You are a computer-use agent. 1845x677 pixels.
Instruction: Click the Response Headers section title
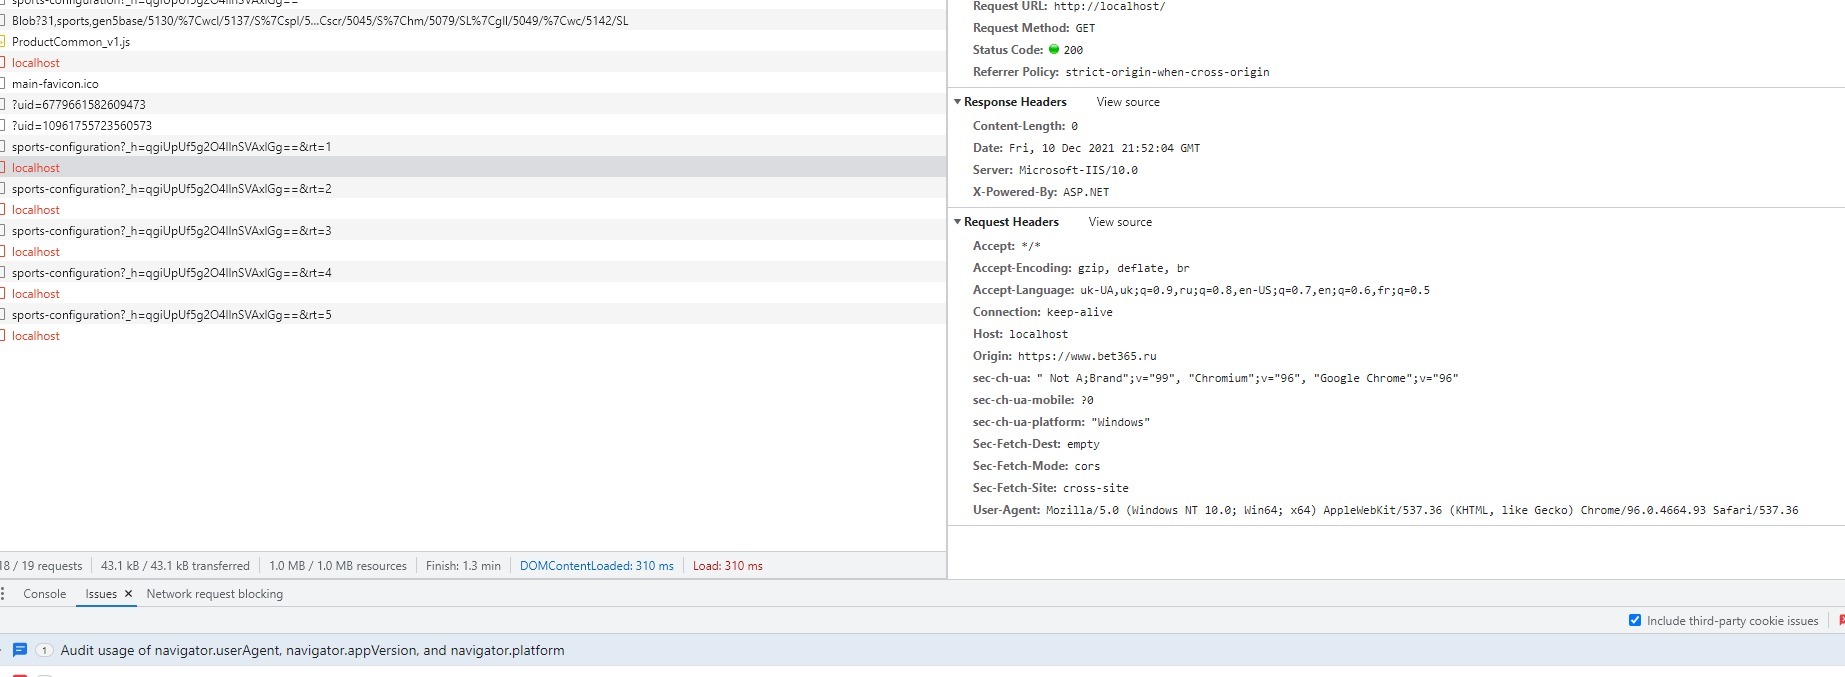click(1015, 102)
